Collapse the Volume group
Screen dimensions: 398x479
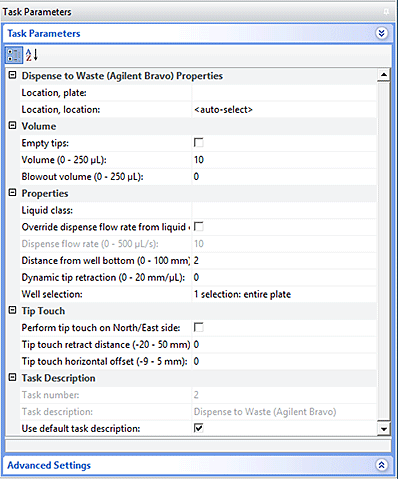12,126
